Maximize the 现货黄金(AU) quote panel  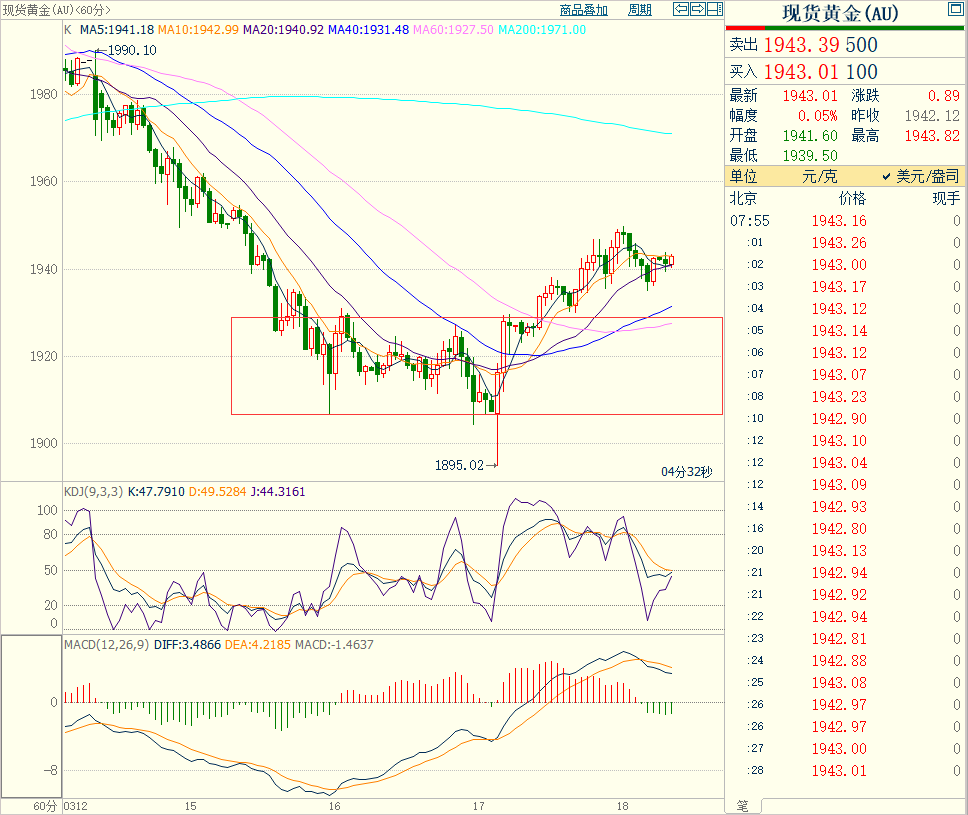tap(954, 9)
